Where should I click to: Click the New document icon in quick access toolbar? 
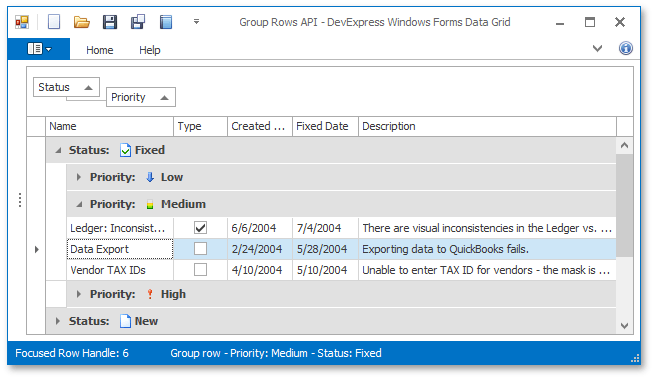(x=54, y=22)
